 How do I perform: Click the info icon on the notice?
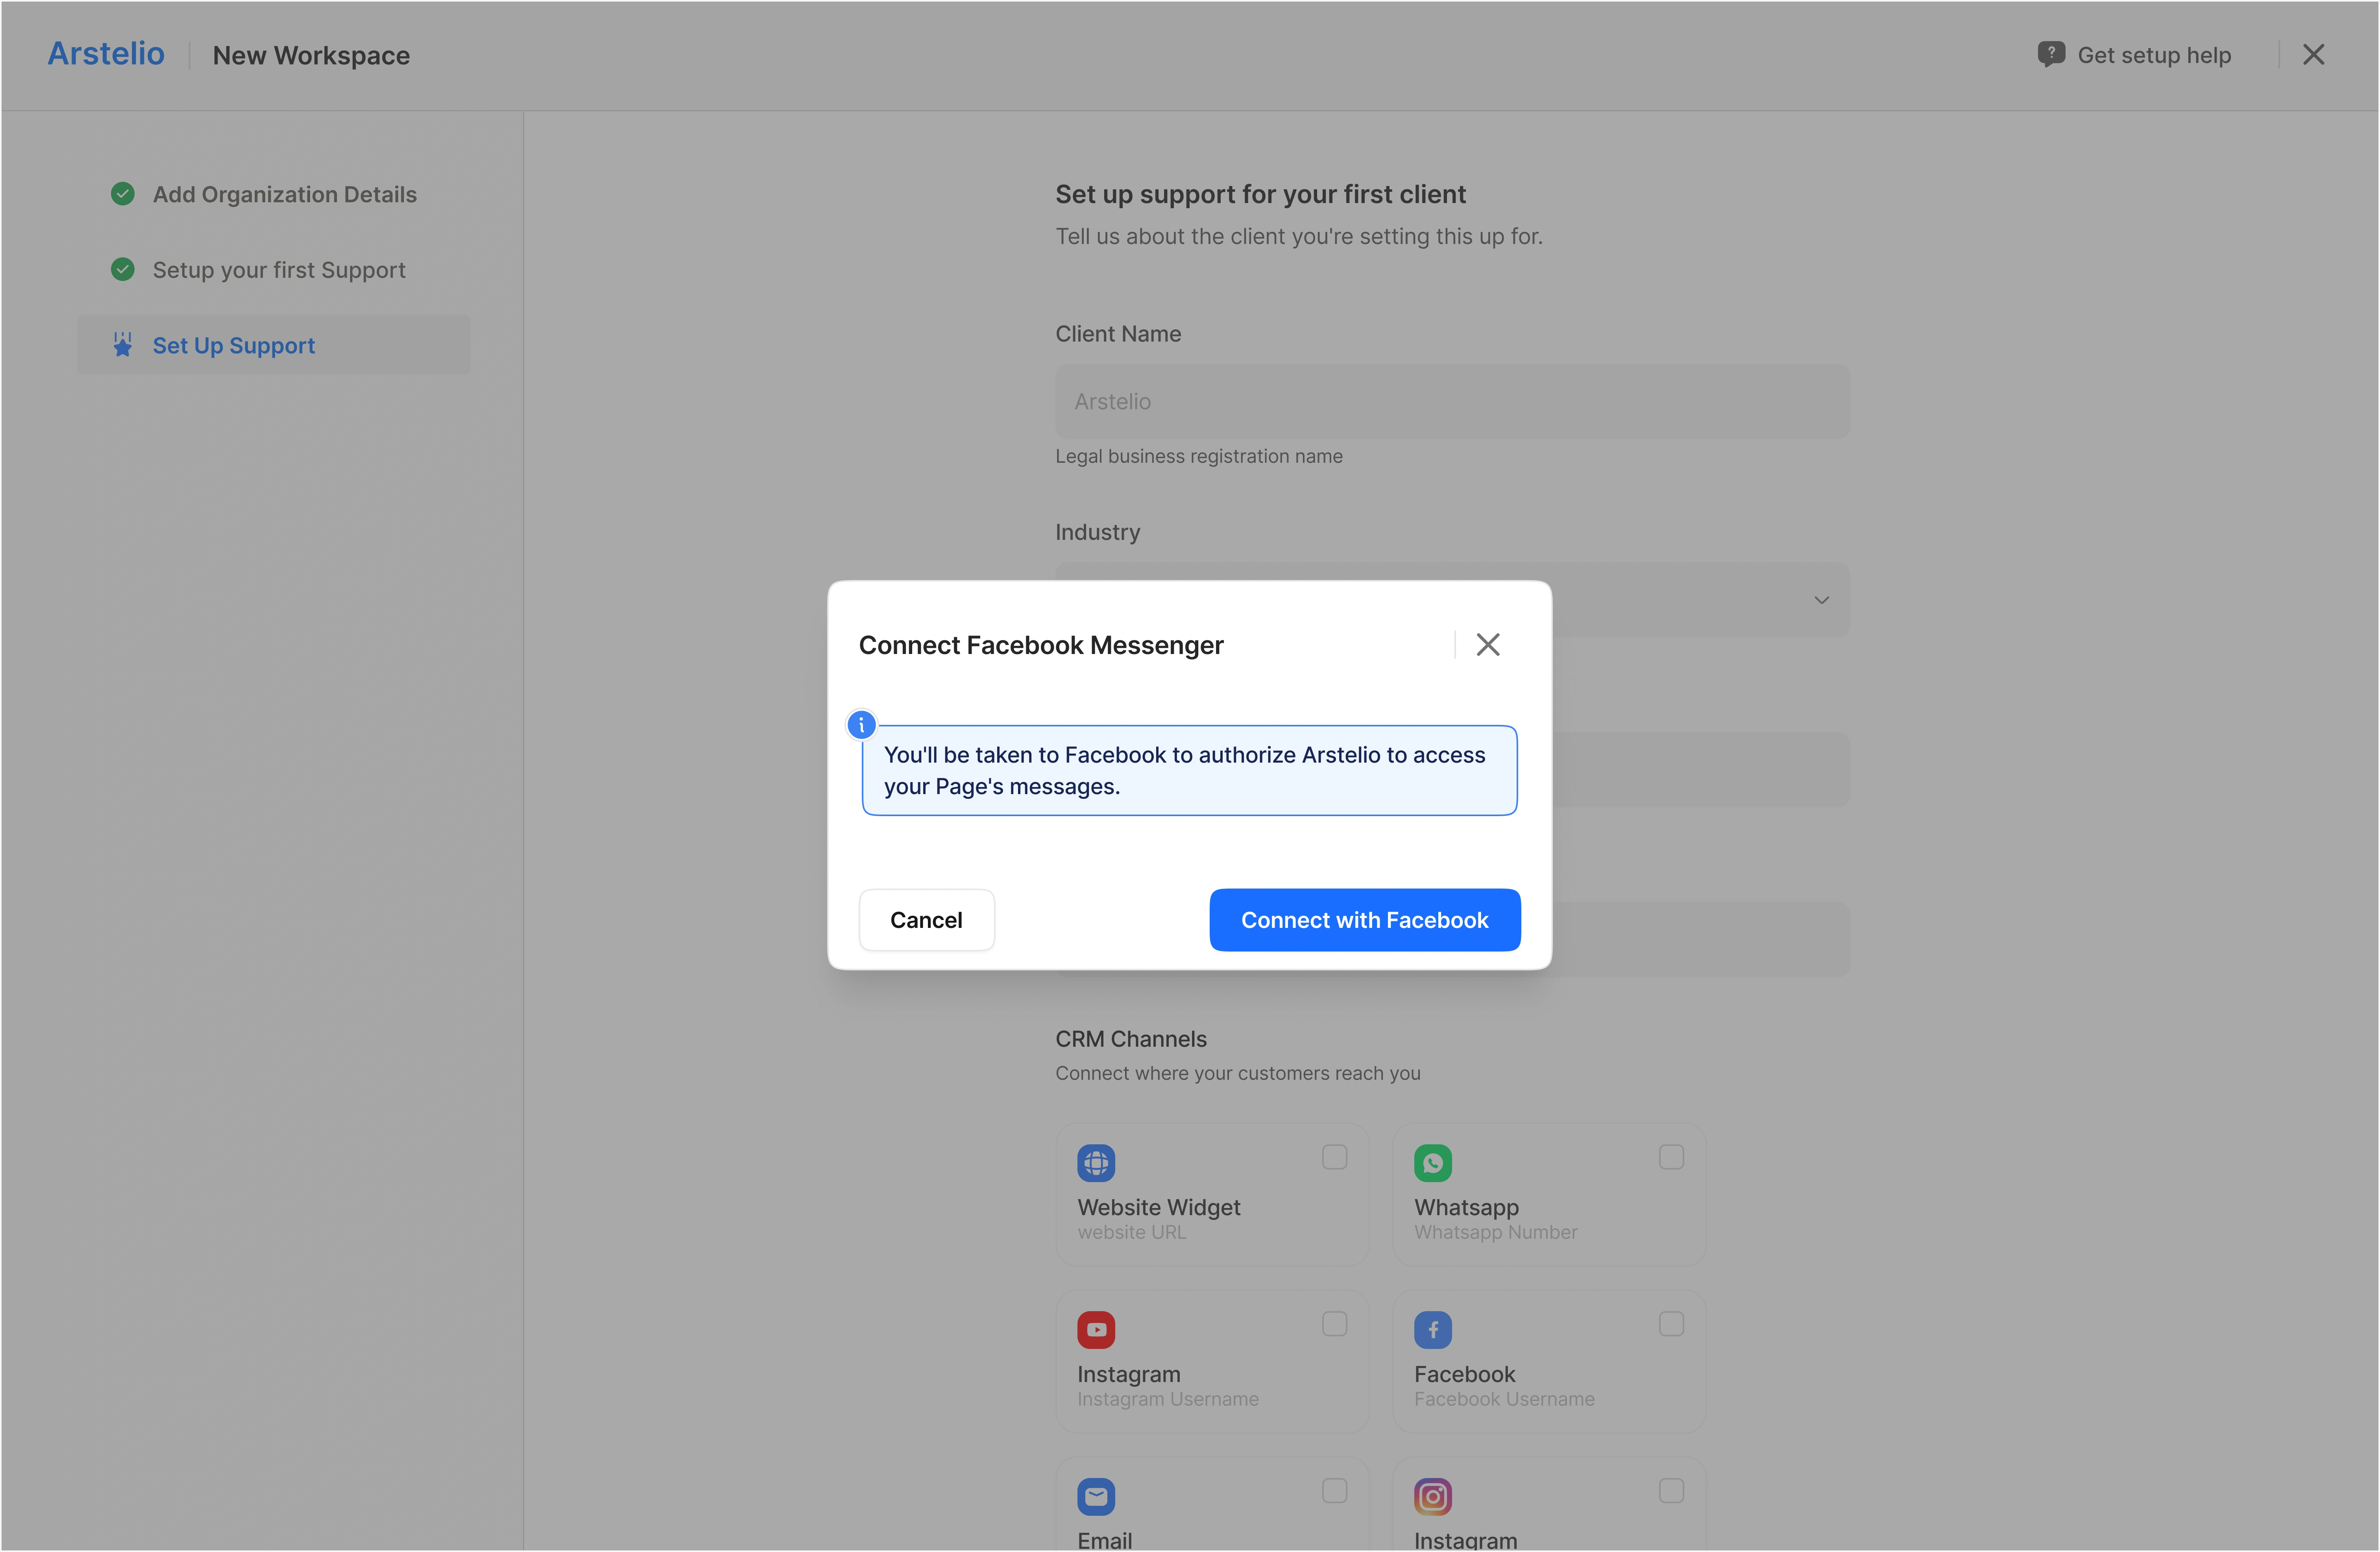pyautogui.click(x=861, y=725)
